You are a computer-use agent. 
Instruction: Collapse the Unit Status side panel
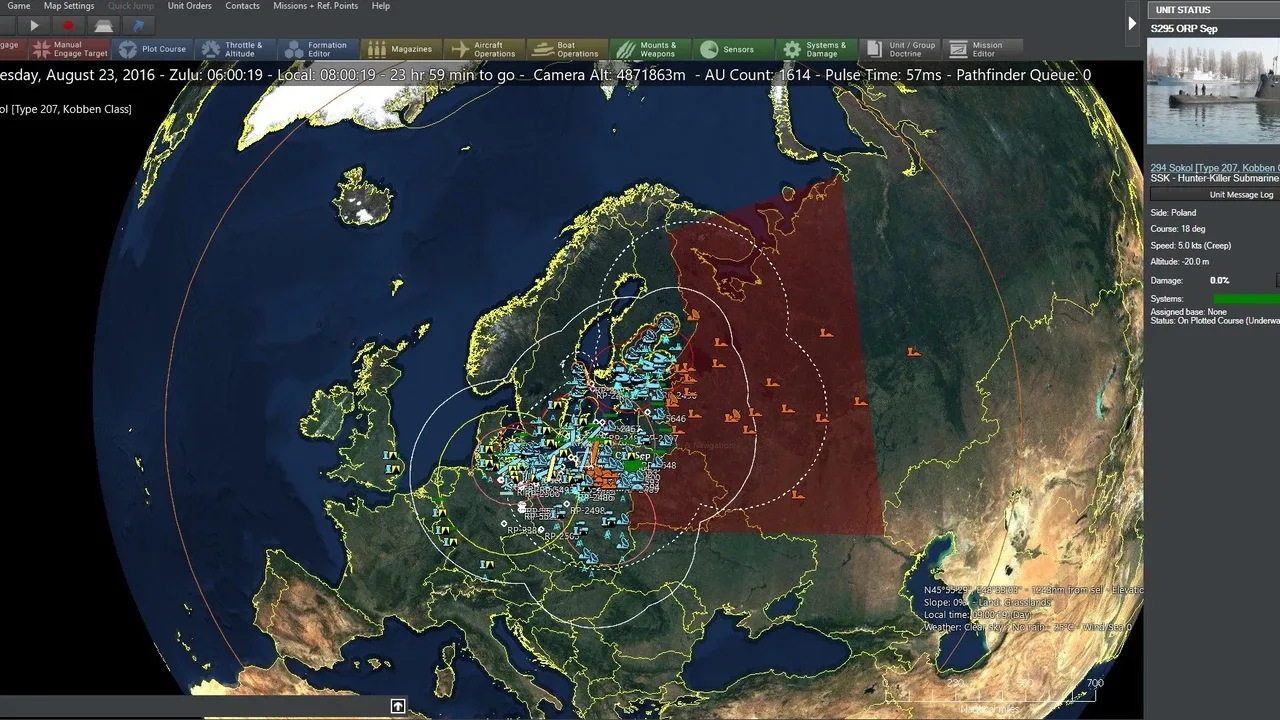(1132, 22)
